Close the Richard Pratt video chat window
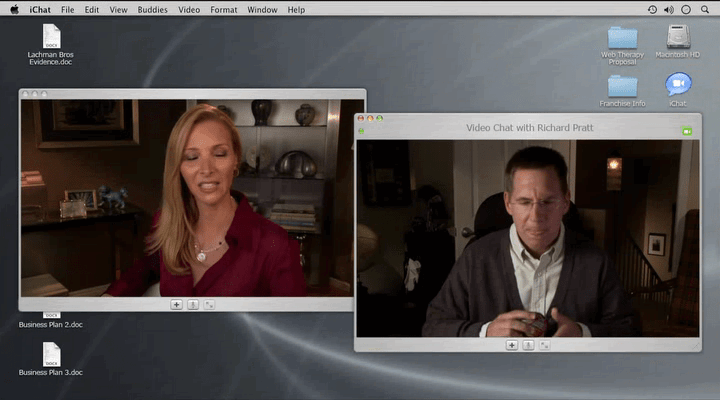Screen dimensions: 720x400 point(361,118)
